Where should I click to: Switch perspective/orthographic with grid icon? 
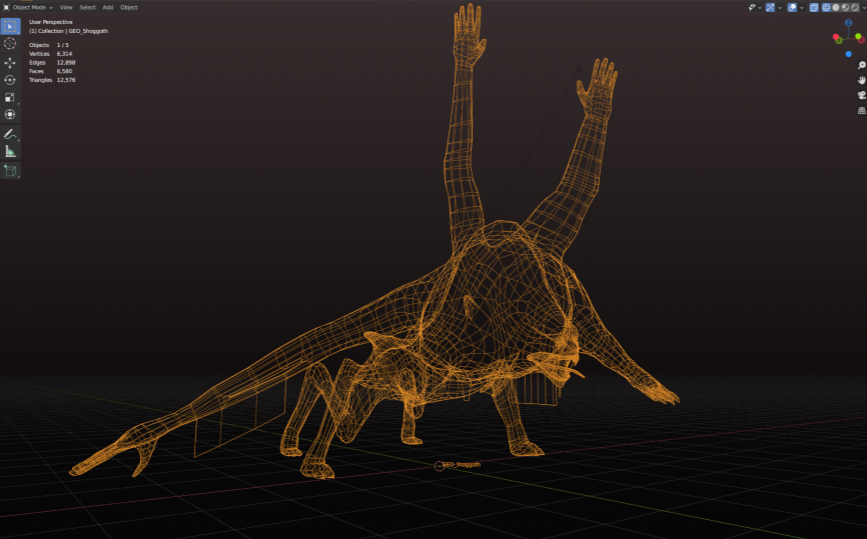click(x=861, y=111)
